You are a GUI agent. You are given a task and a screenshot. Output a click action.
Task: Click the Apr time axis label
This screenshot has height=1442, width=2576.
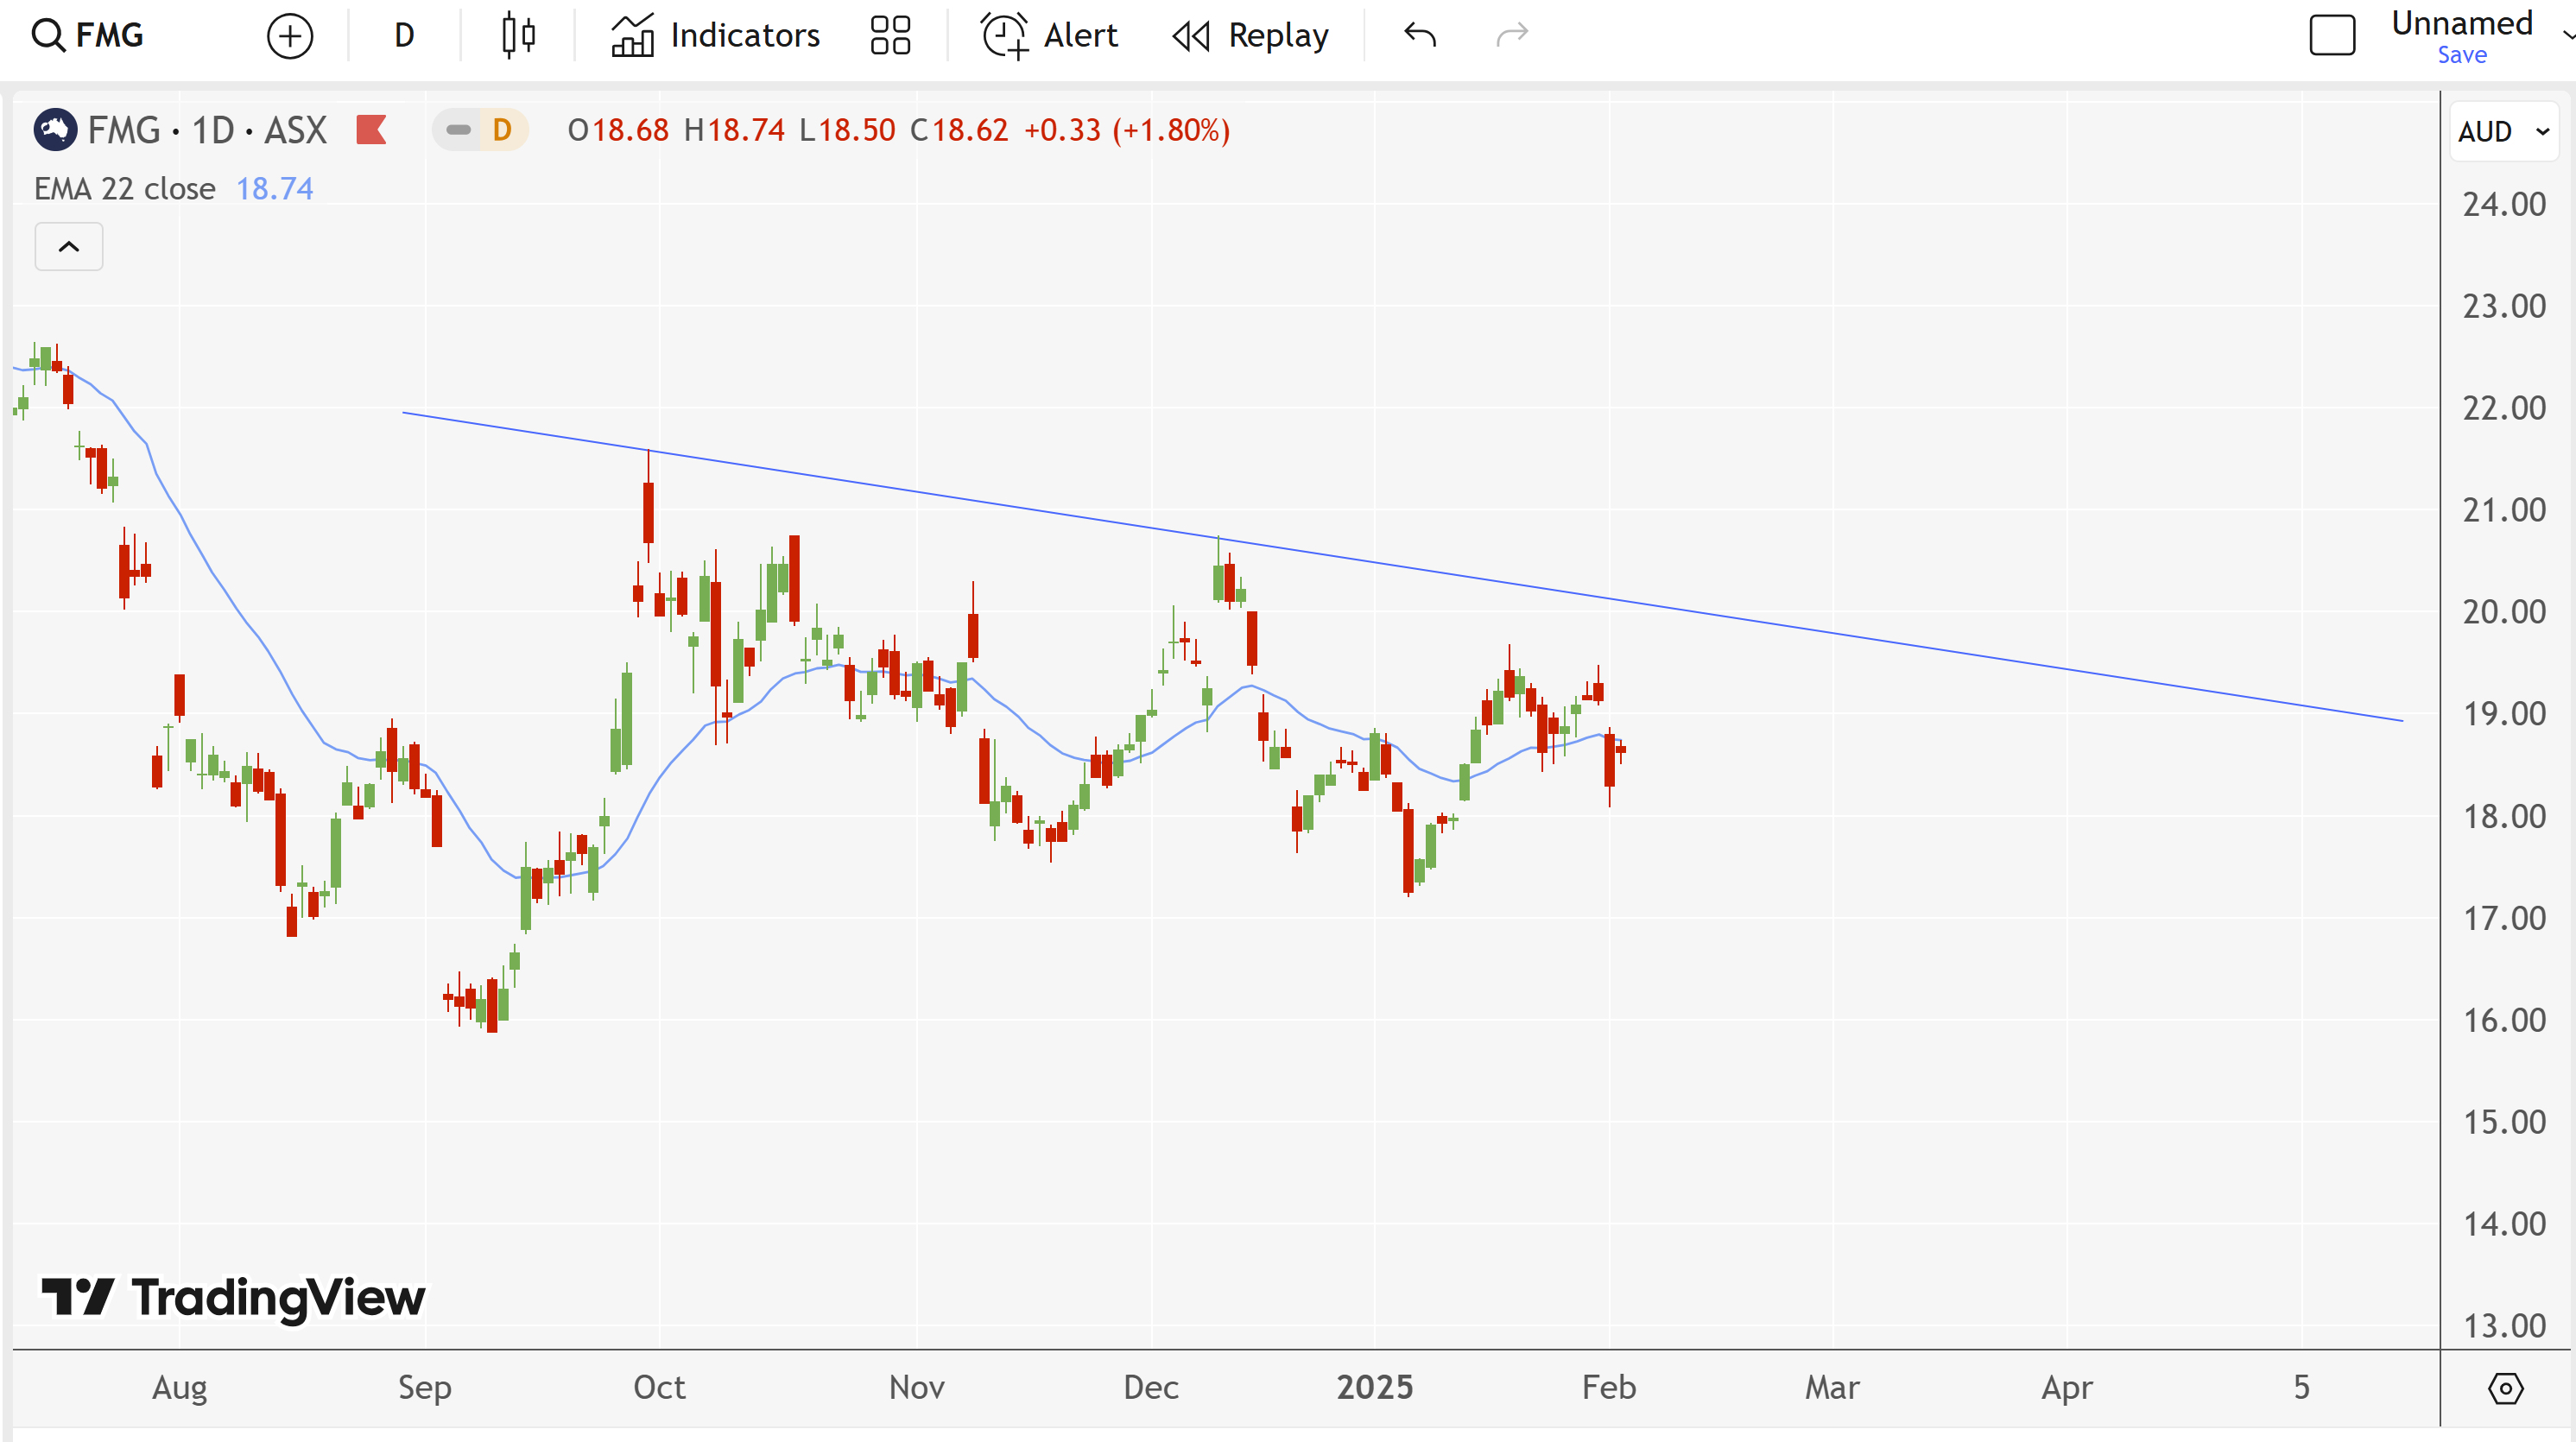2067,1388
